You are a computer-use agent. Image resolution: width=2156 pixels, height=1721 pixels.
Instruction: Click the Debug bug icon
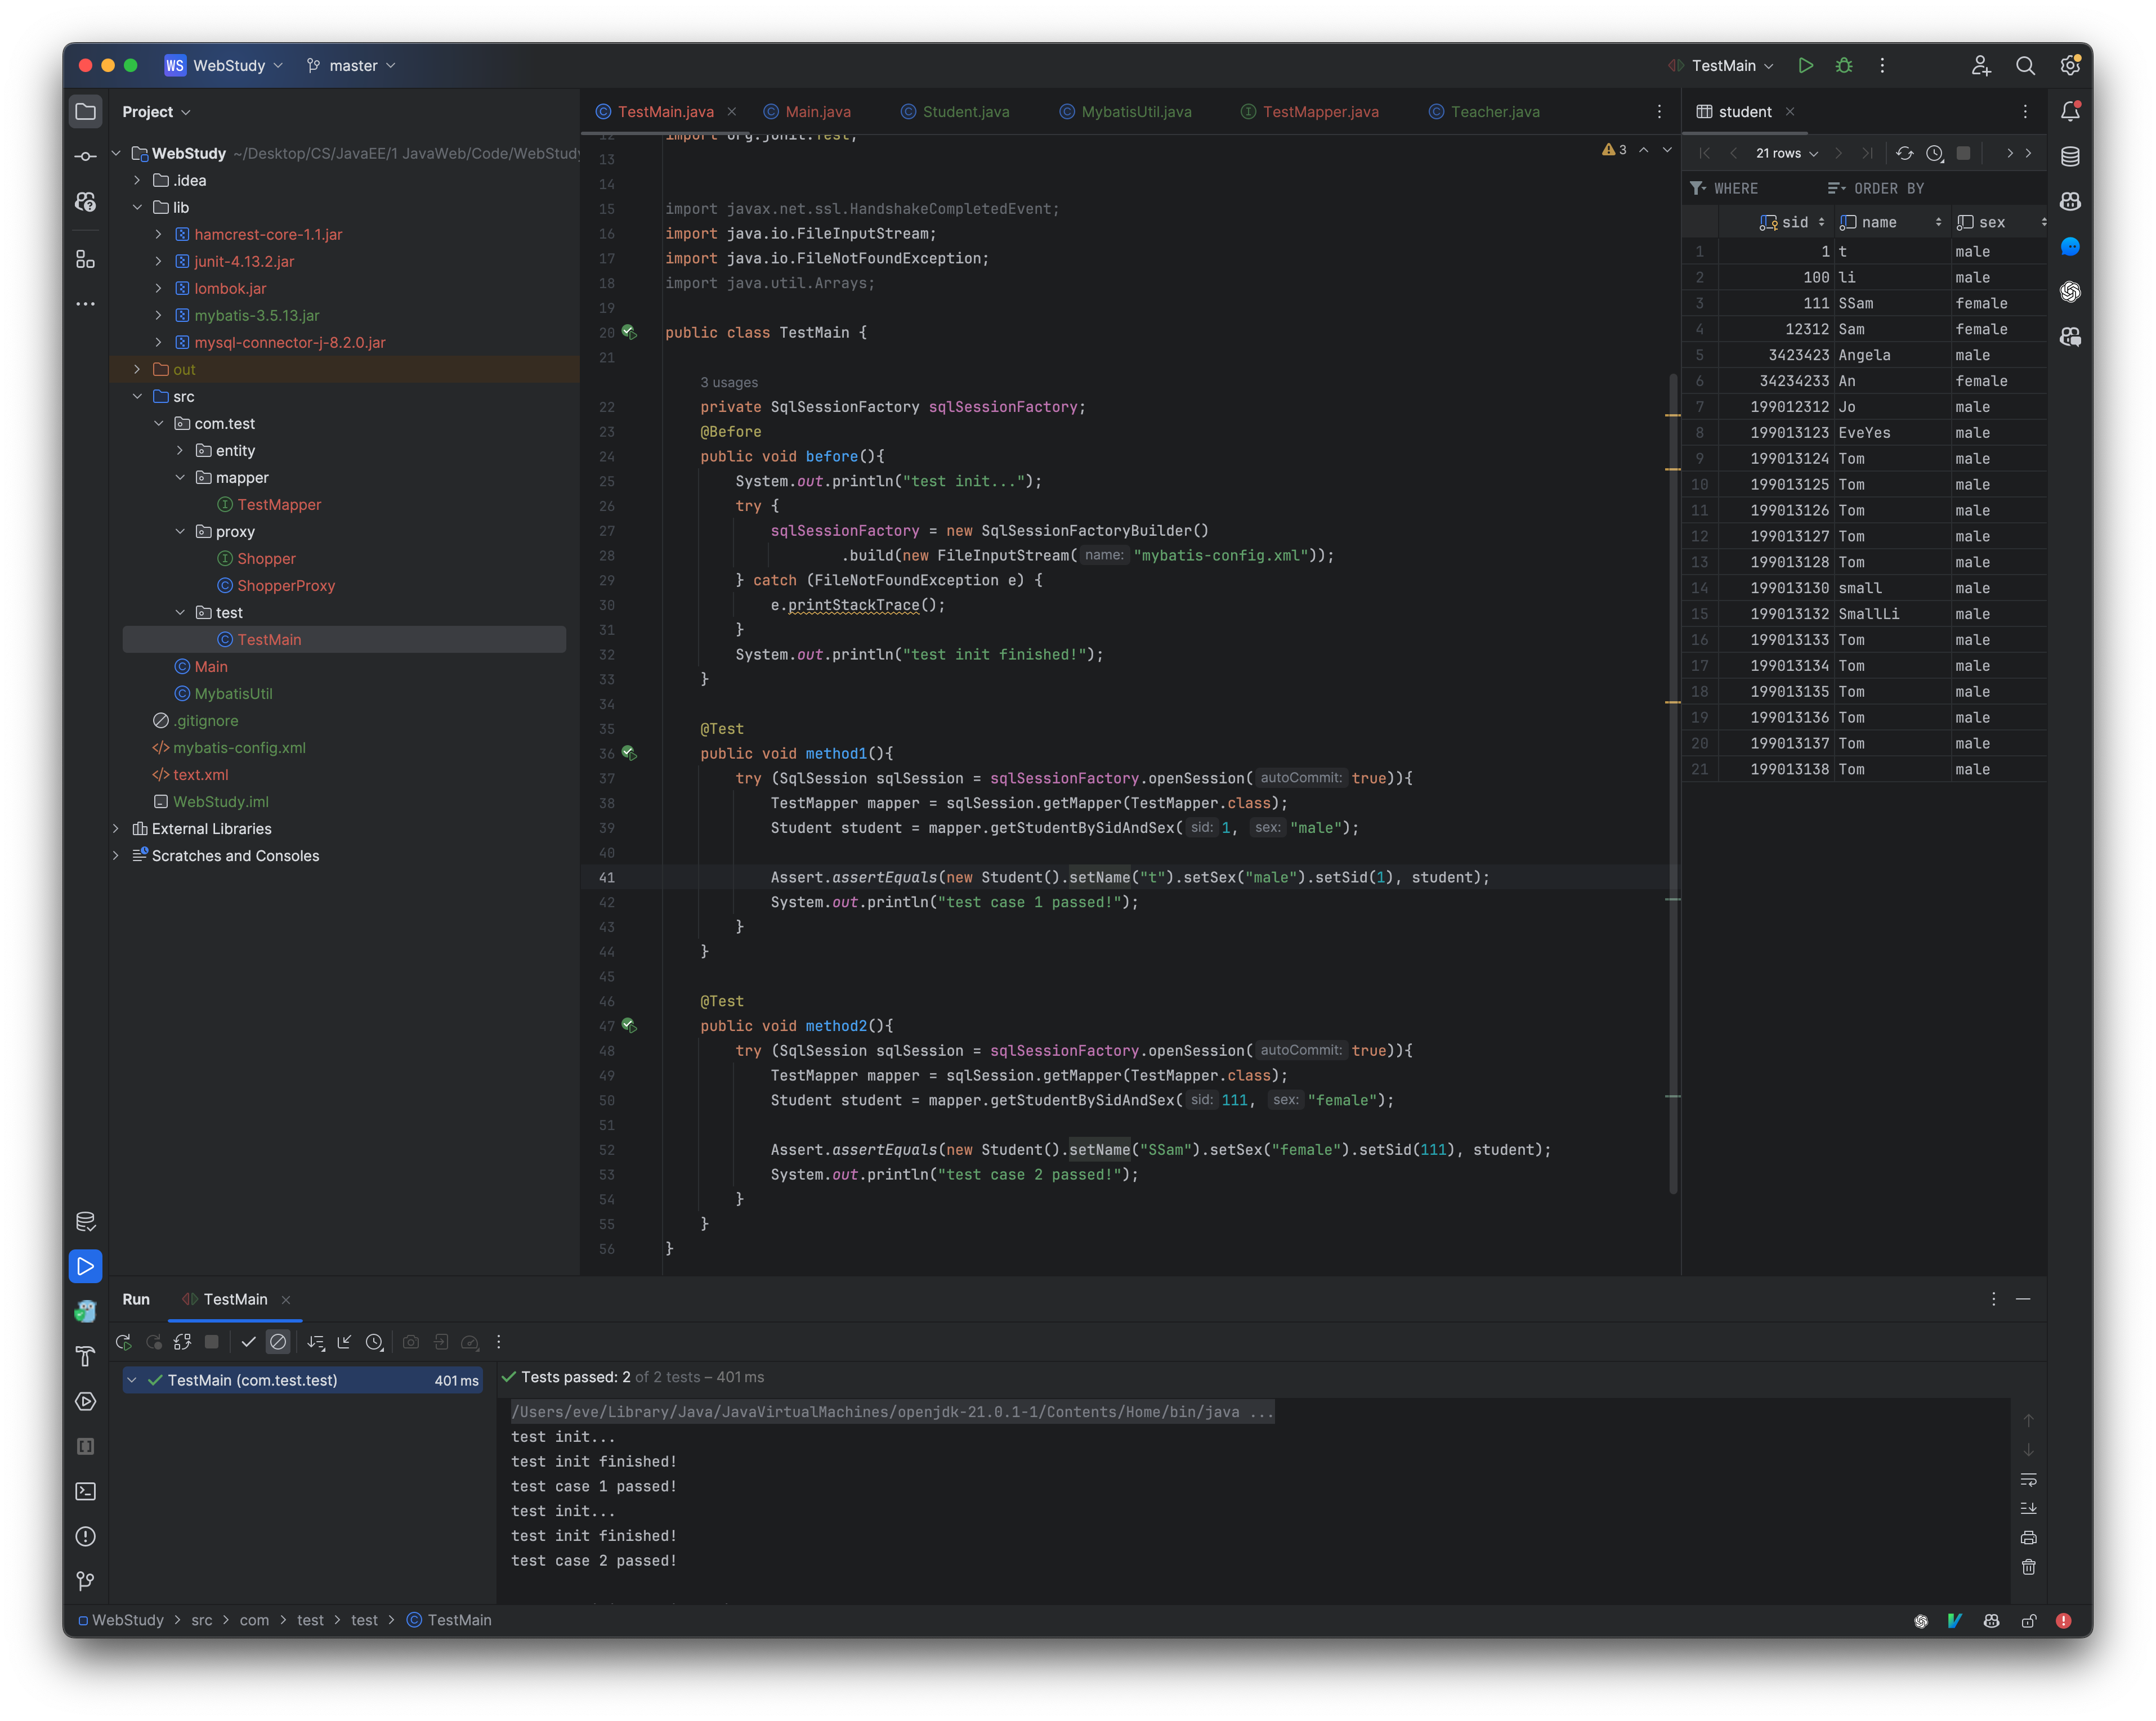point(1844,65)
